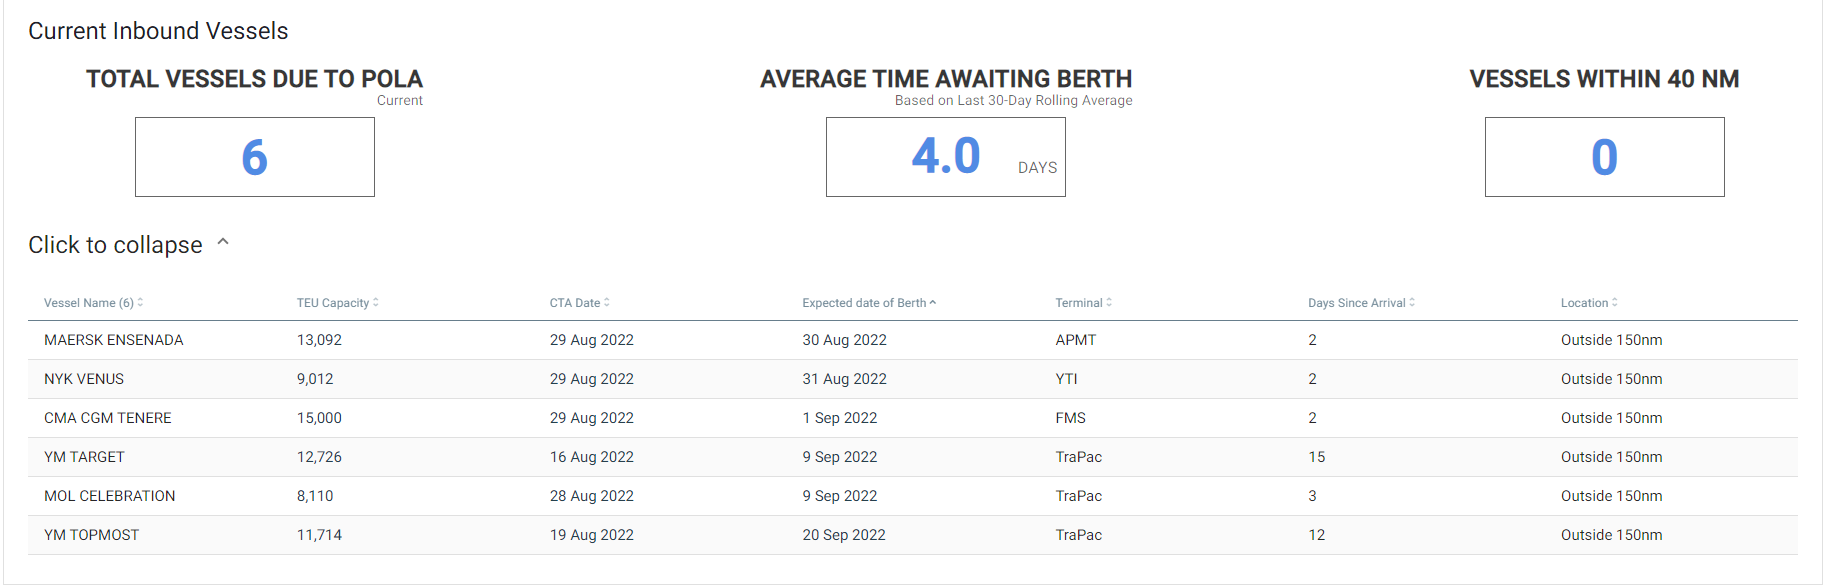Click the Vessels Within 40 NM box
Viewport: 1826px width, 587px height.
click(x=1605, y=157)
